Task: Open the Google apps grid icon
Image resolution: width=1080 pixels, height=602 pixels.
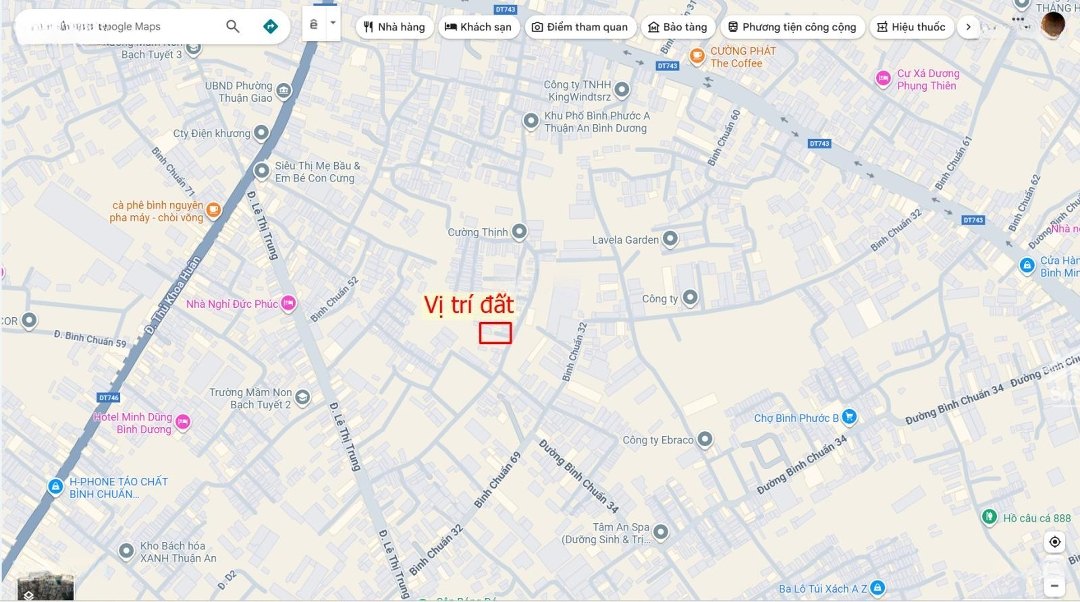Action: point(1019,19)
